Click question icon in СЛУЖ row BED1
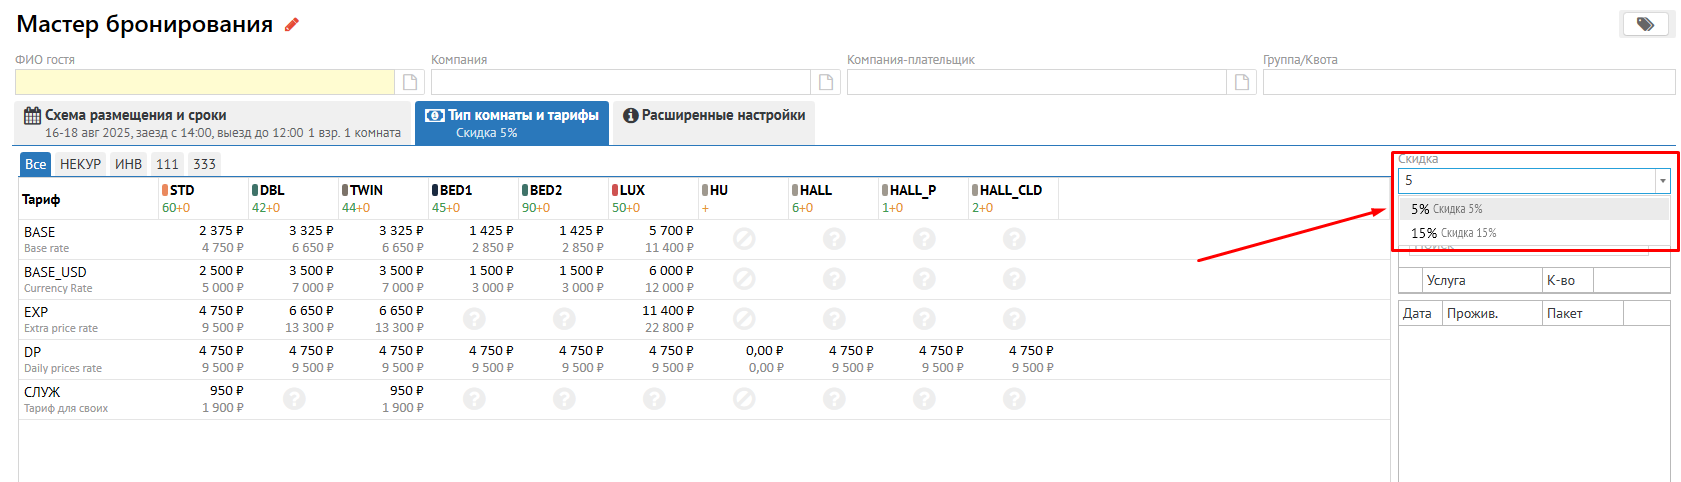This screenshot has width=1681, height=482. pos(474,399)
